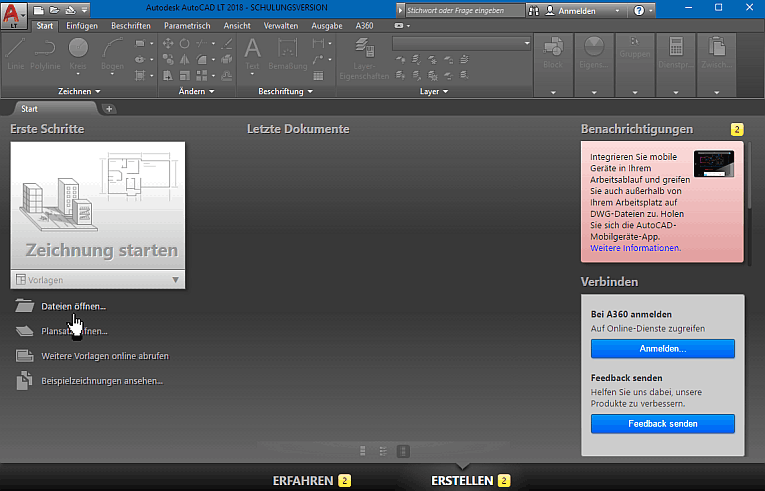
Task: Click the large Text tool icon
Action: tap(252, 48)
